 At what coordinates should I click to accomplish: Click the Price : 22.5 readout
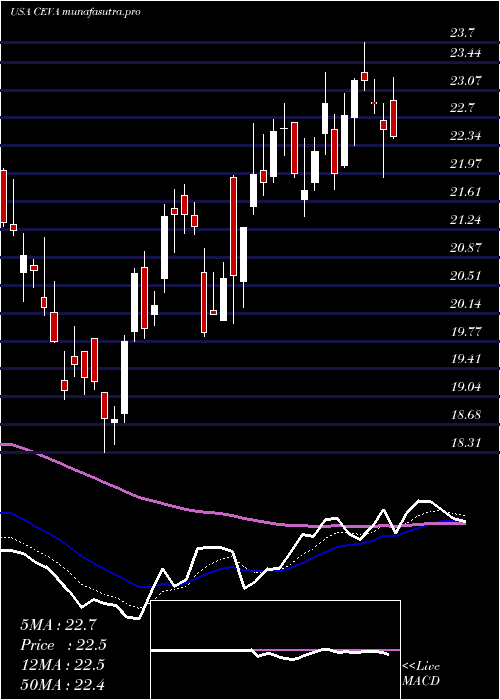pos(63,645)
